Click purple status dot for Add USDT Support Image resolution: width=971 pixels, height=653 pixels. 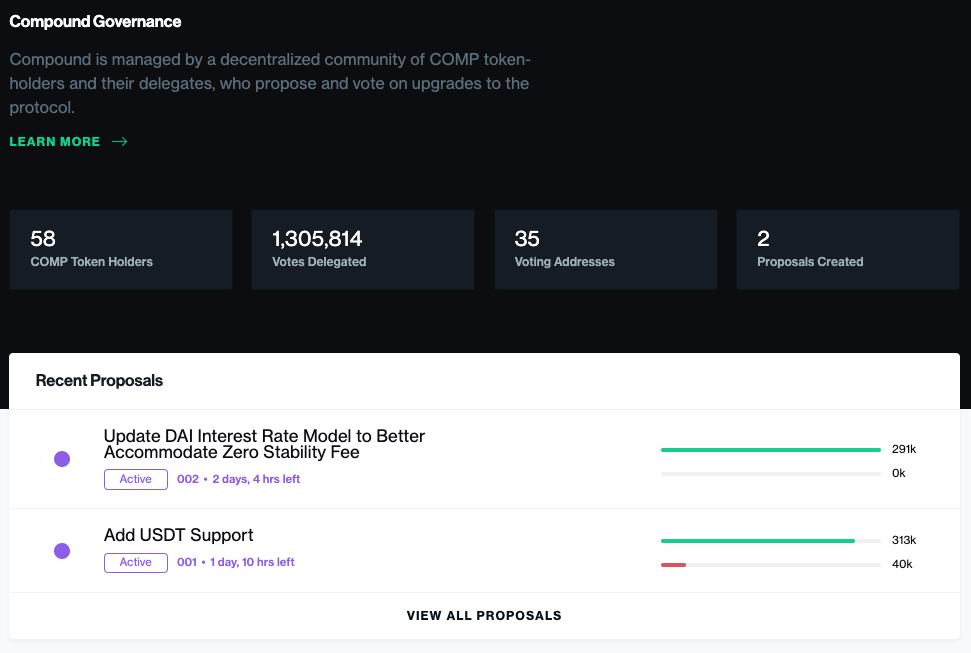pyautogui.click(x=62, y=551)
